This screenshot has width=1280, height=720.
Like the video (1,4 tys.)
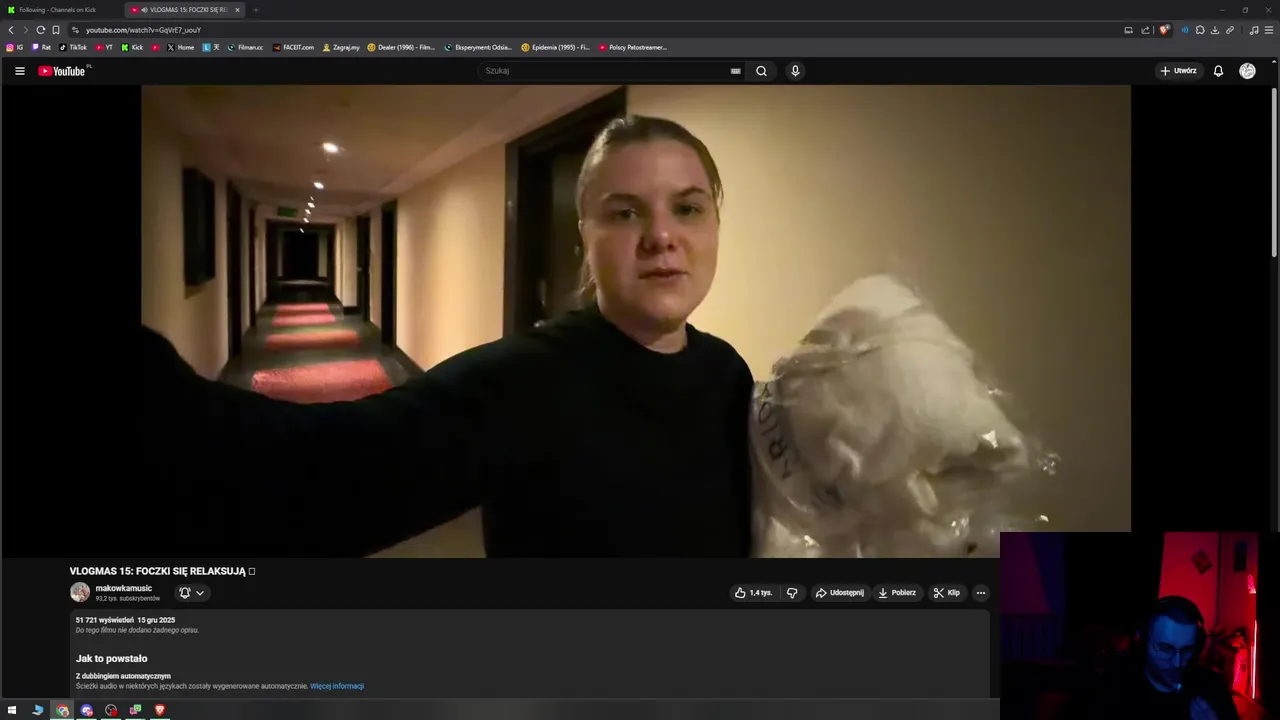(753, 593)
